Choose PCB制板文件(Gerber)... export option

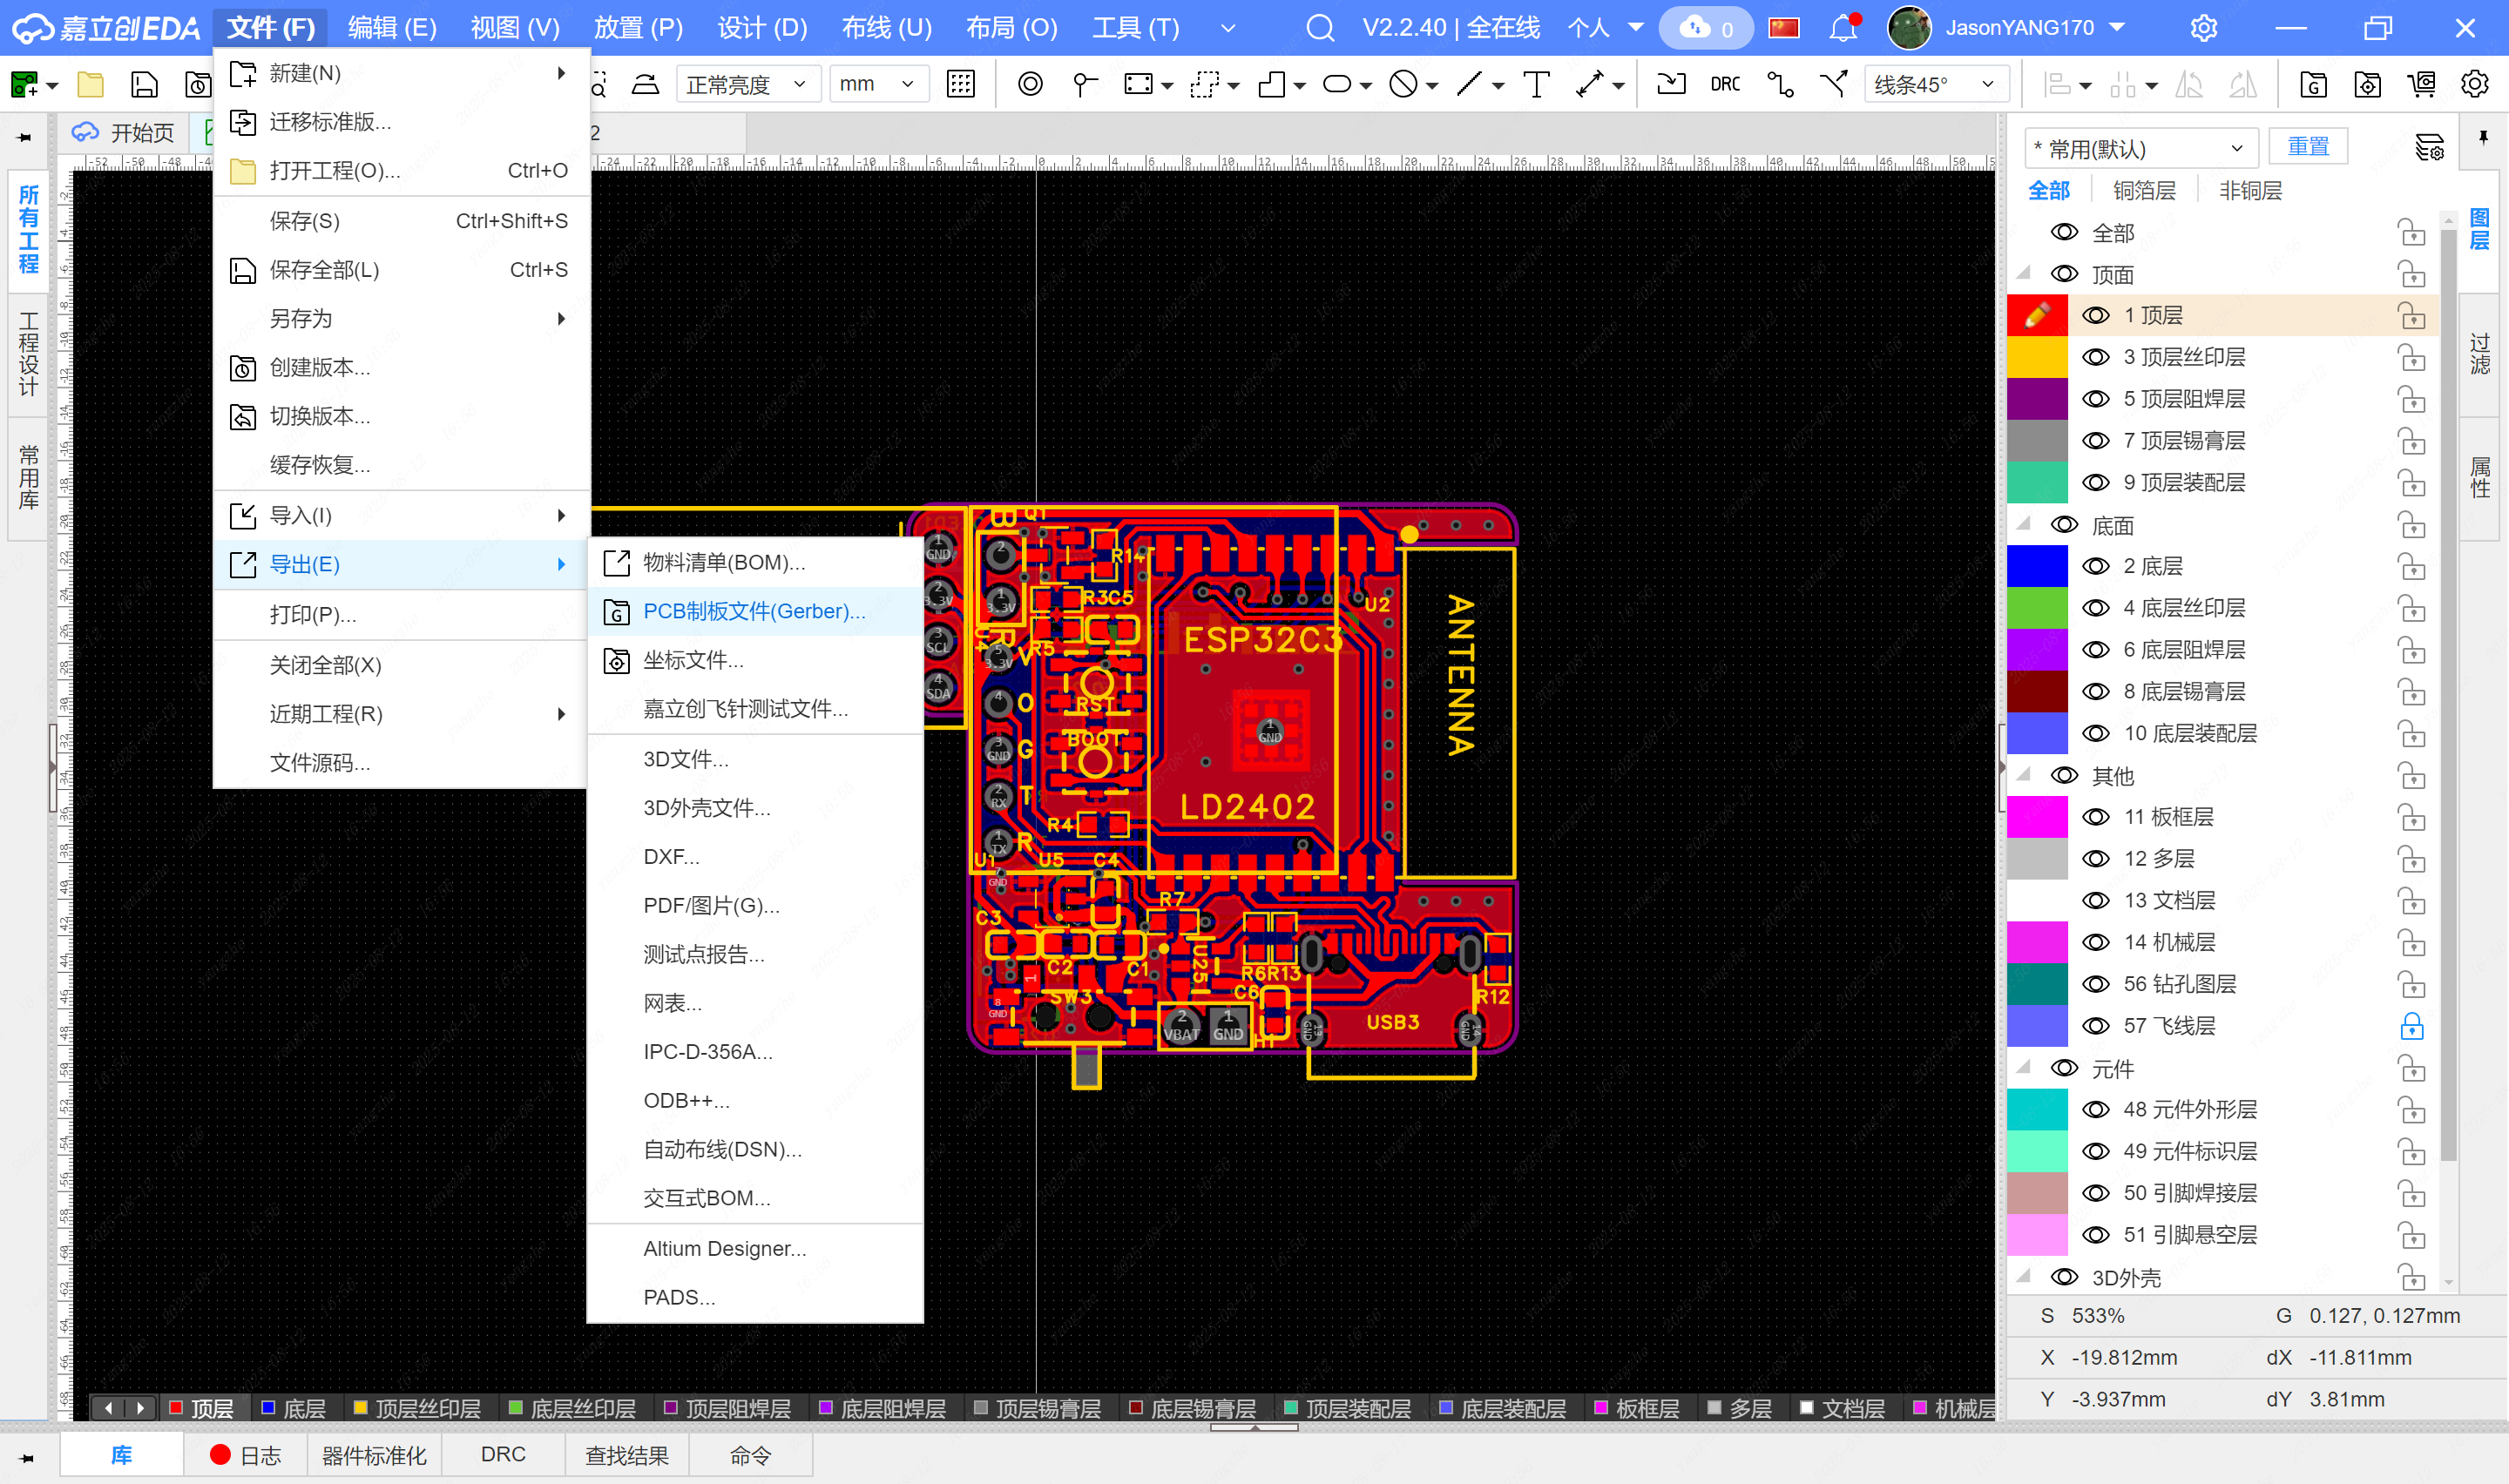pos(755,612)
